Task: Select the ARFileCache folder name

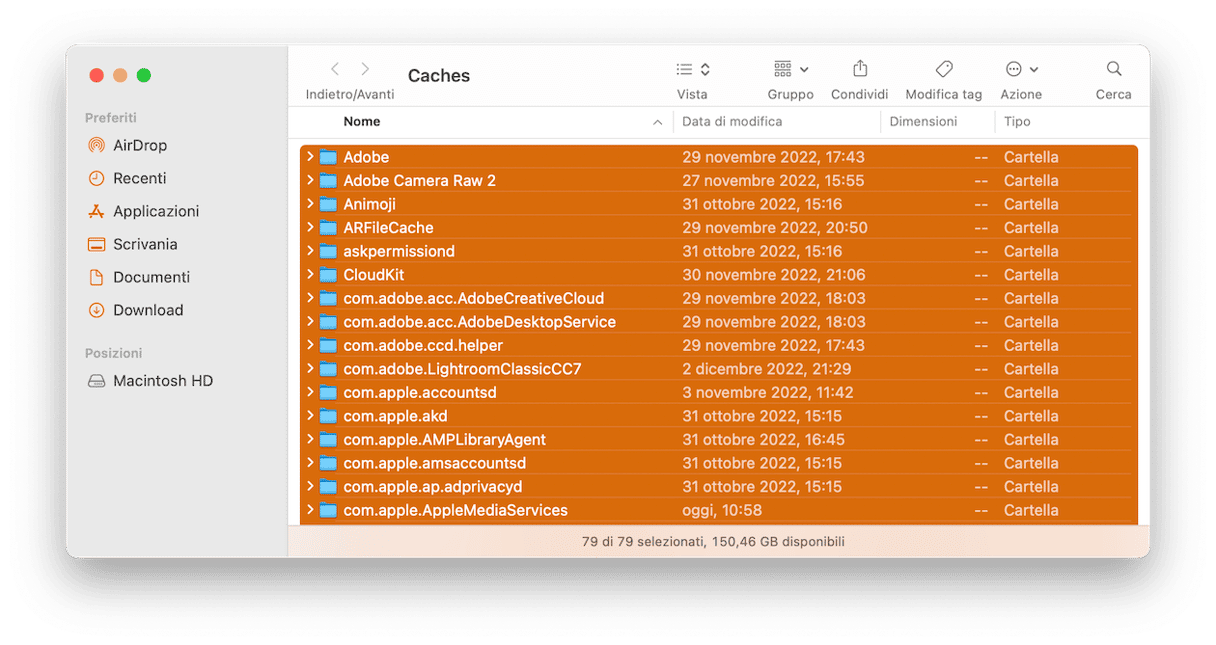Action: pyautogui.click(x=388, y=228)
